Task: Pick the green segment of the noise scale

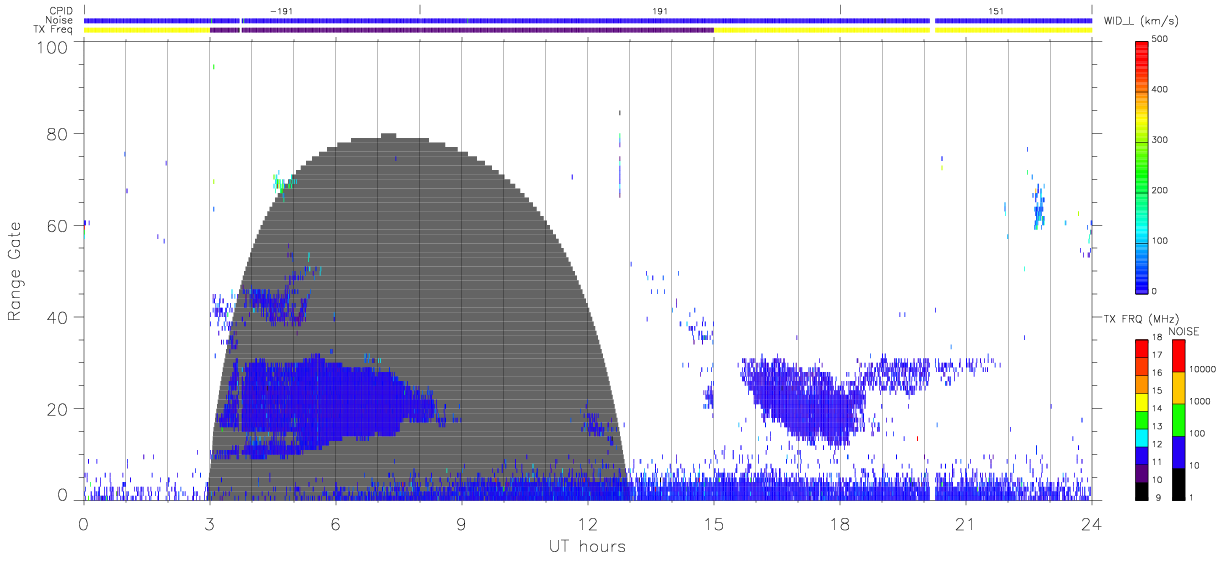Action: coord(1177,419)
